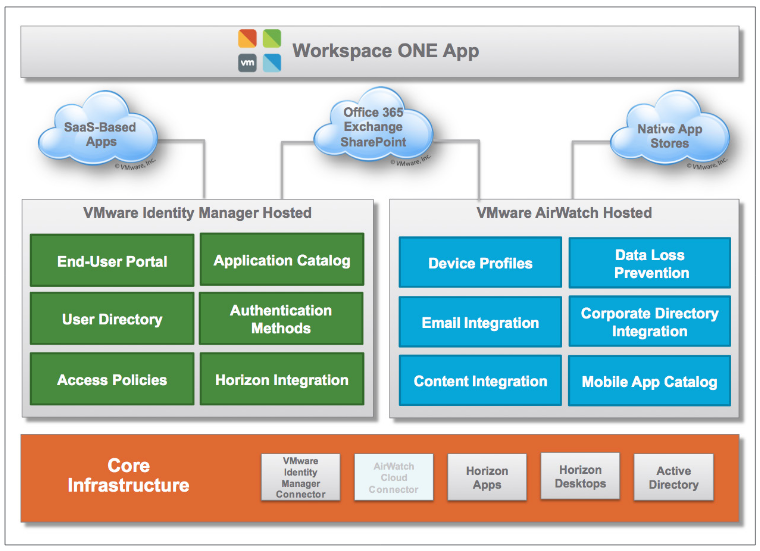Viewport: 760px width, 551px height.
Task: Click the Mobile App Catalog box
Action: pyautogui.click(x=649, y=381)
